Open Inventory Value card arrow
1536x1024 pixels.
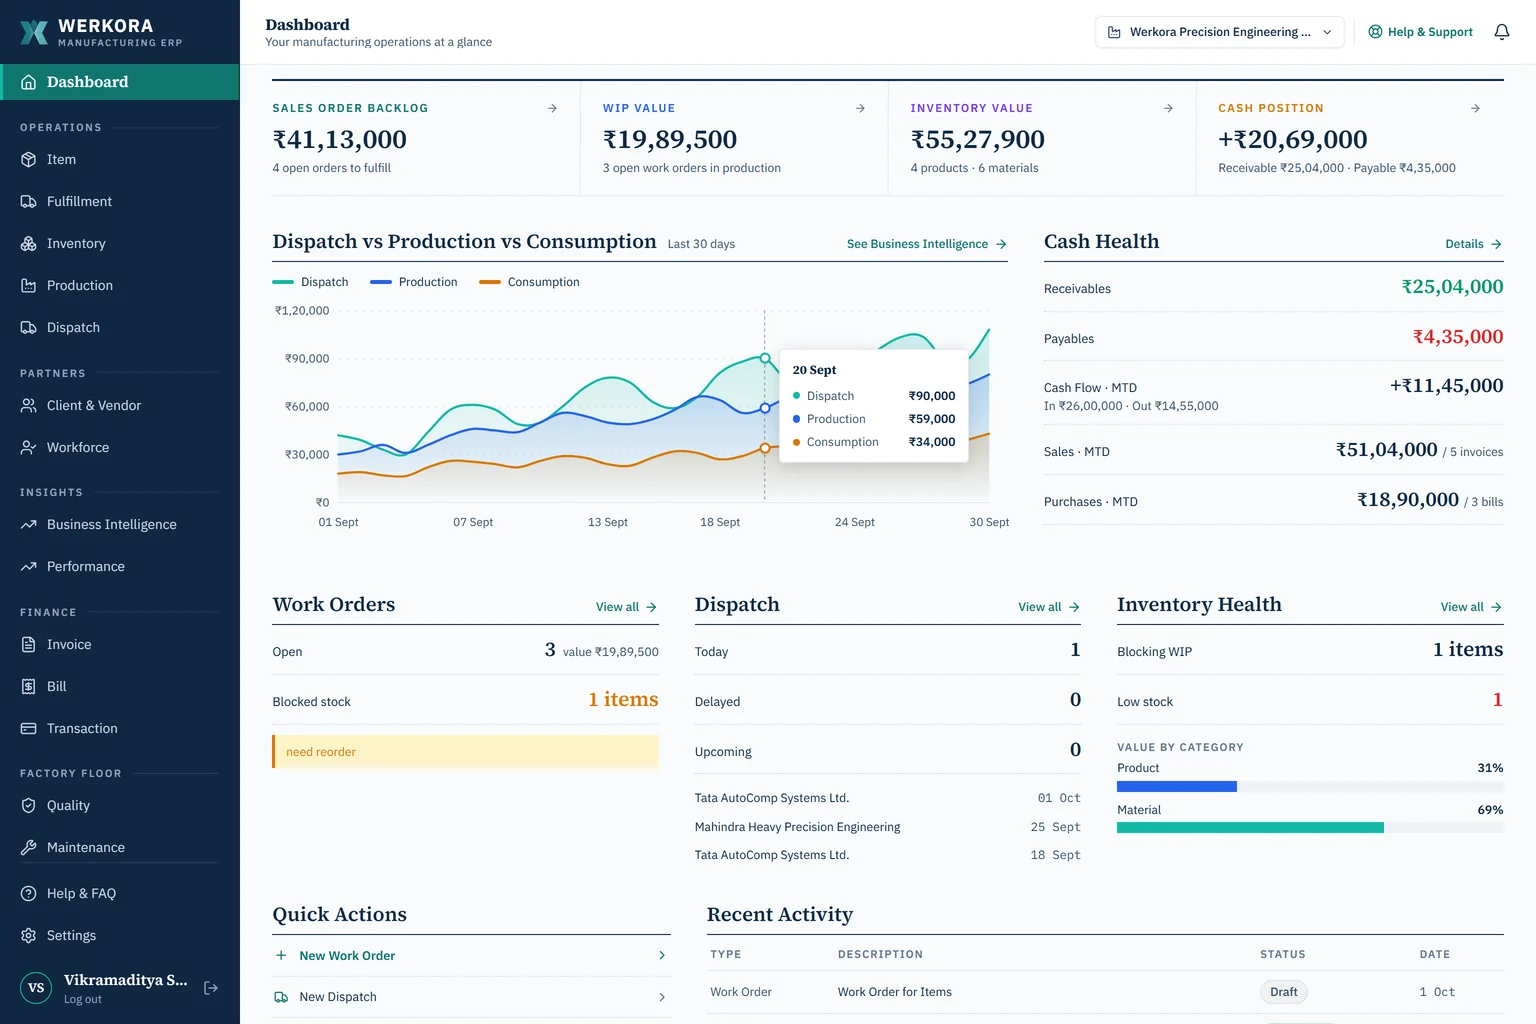[x=1168, y=108]
